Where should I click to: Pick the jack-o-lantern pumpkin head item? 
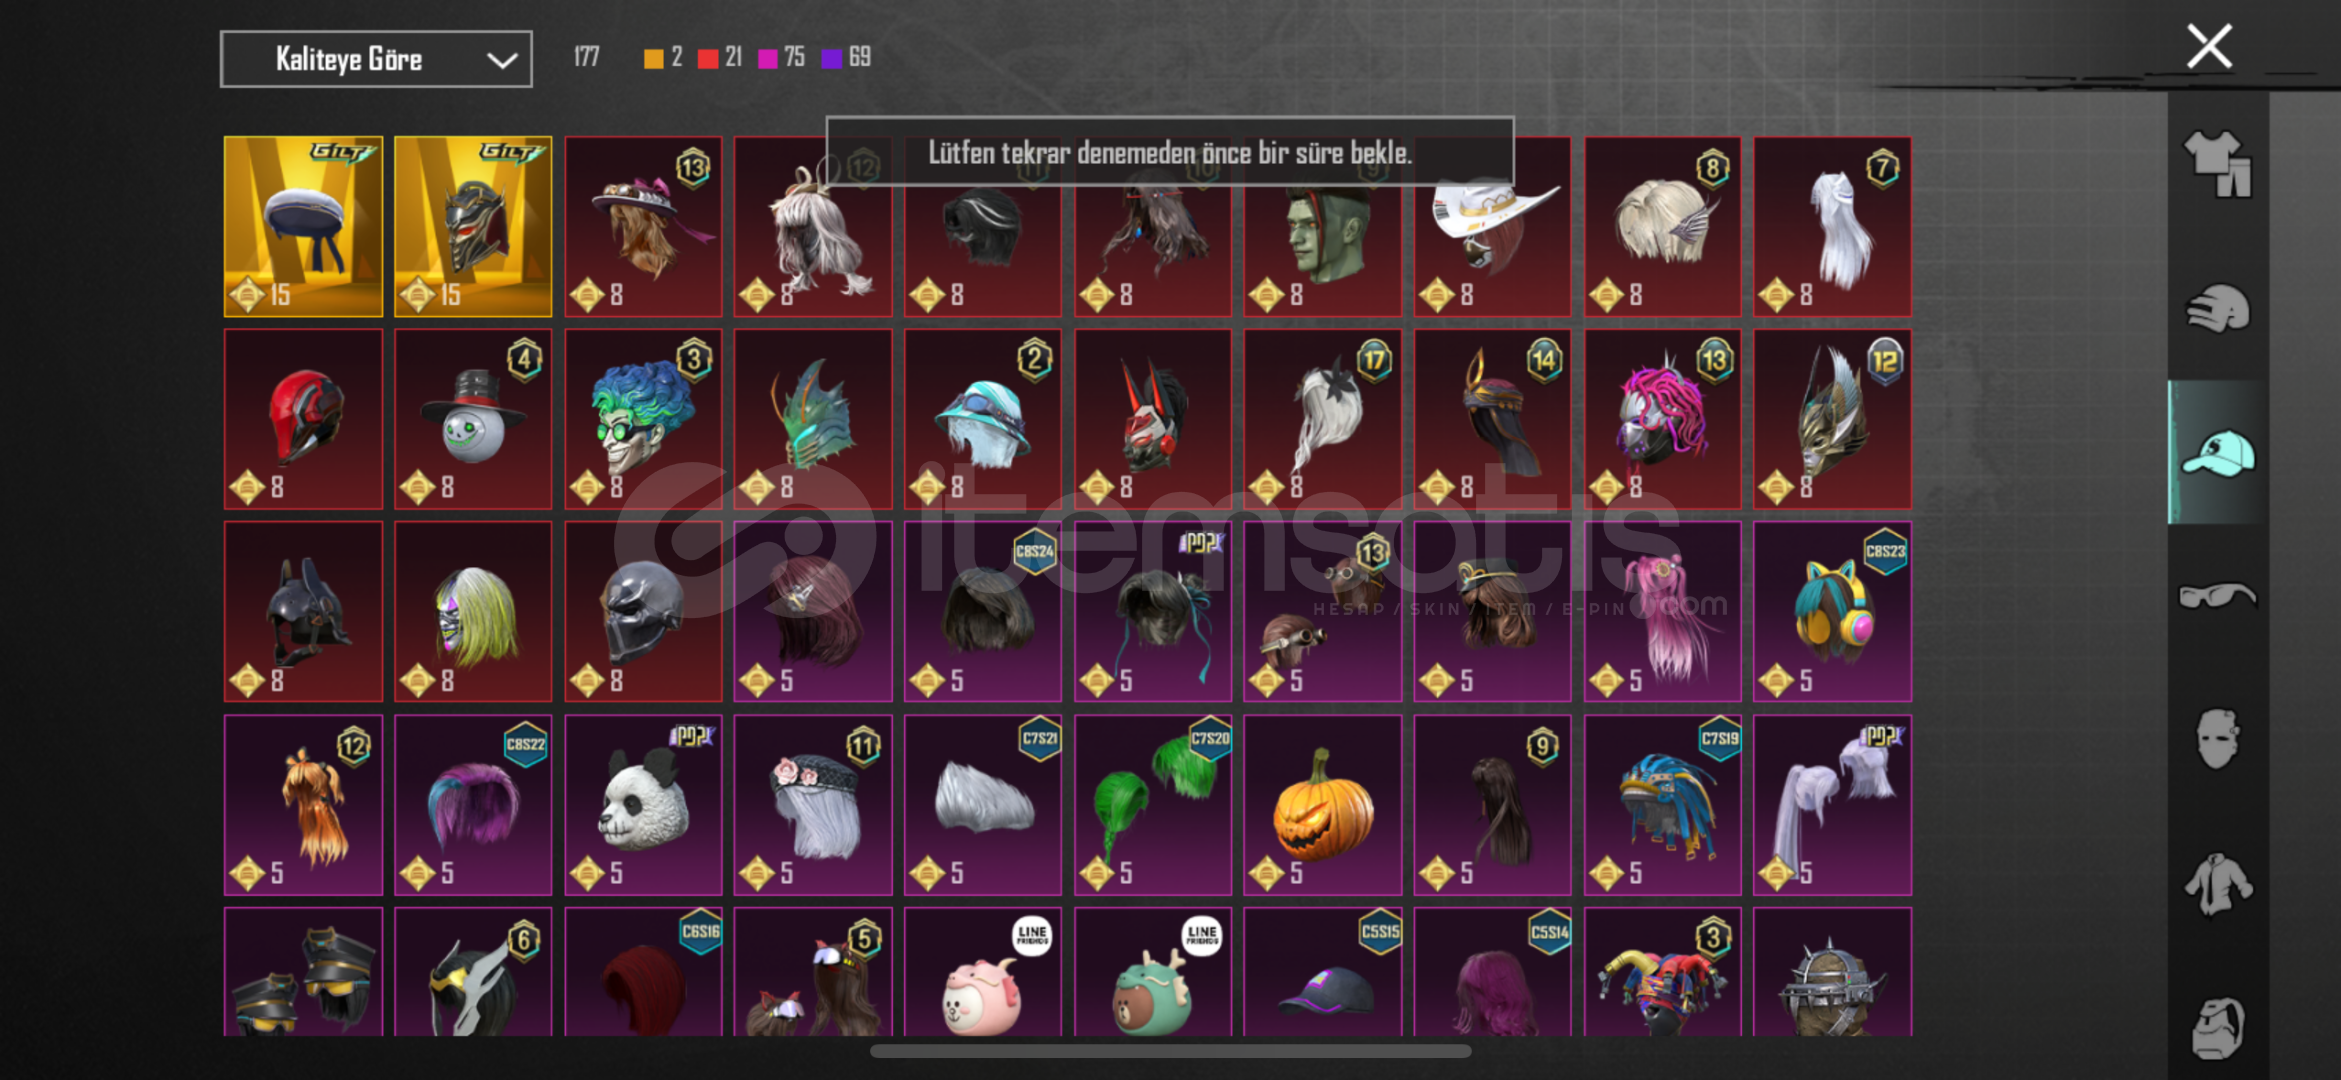[1322, 804]
